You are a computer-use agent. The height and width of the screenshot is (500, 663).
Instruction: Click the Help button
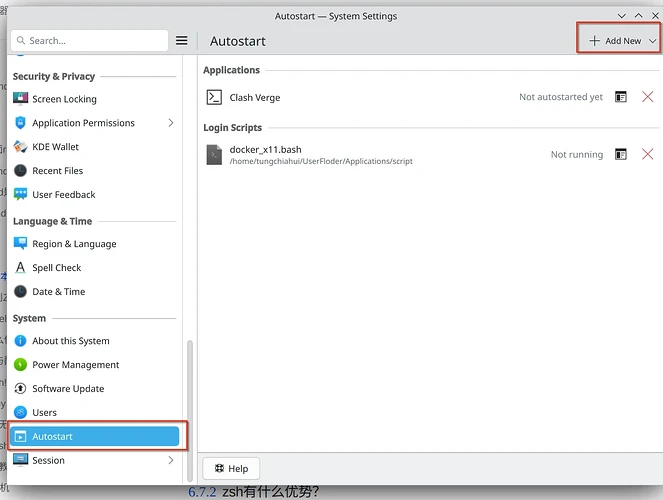click(x=231, y=468)
